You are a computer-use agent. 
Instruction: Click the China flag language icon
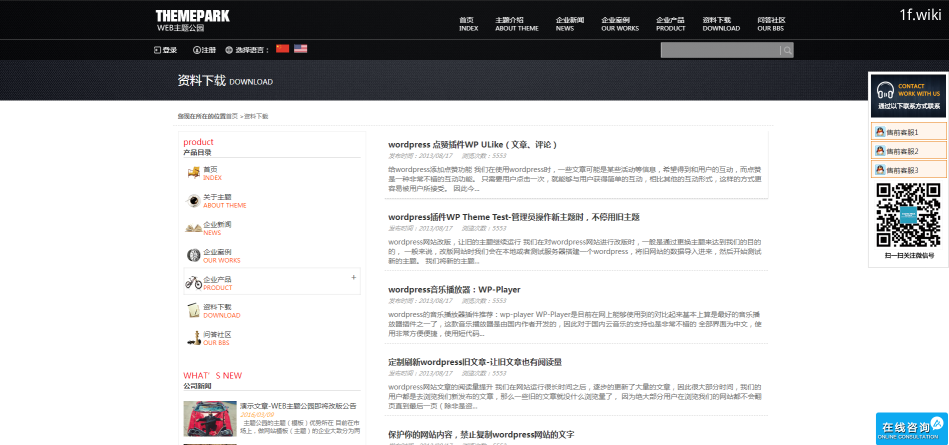click(x=282, y=49)
